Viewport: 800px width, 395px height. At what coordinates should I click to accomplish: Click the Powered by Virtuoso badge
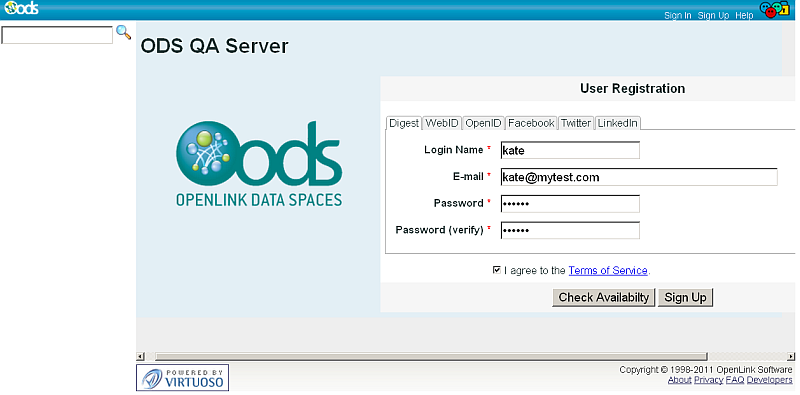click(x=182, y=378)
